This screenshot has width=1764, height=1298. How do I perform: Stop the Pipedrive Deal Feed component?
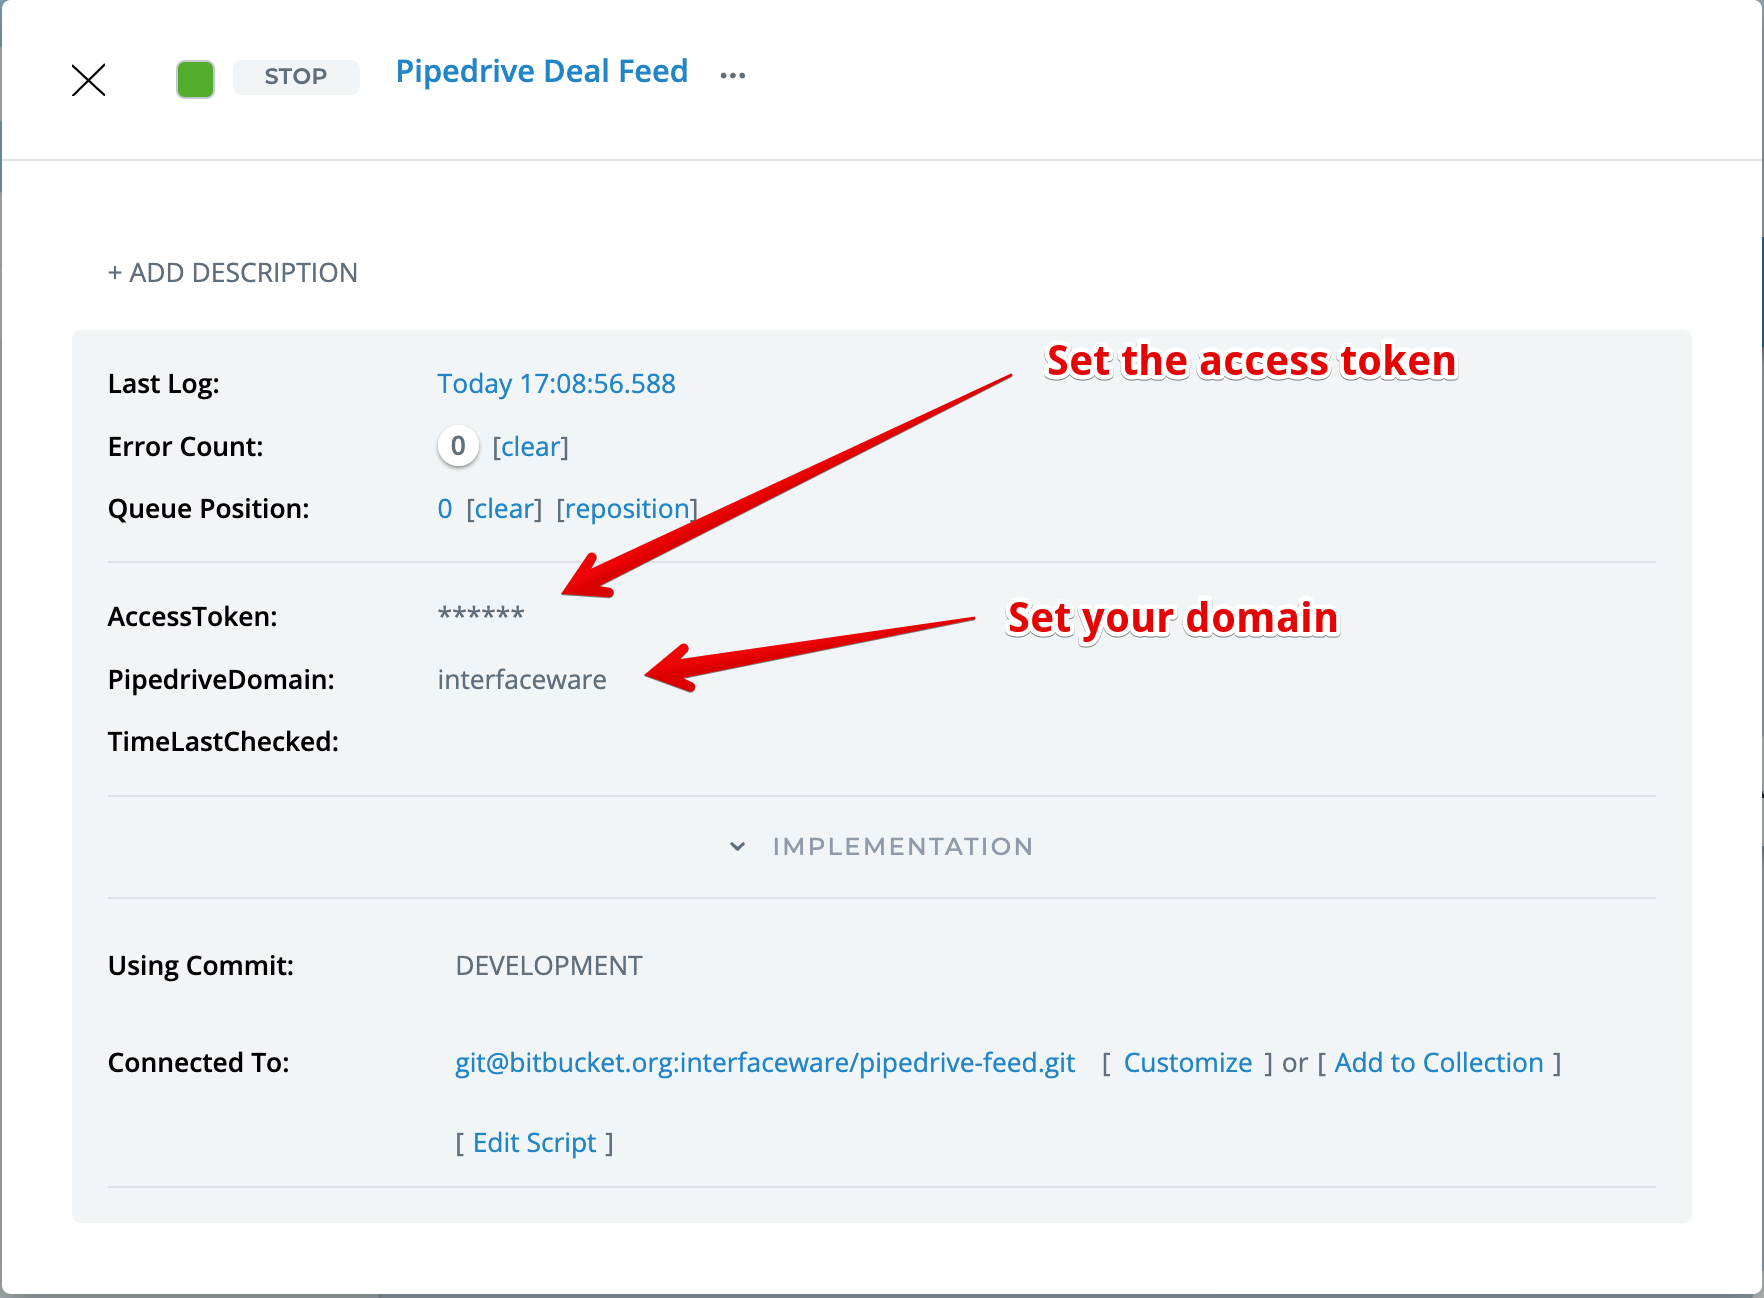296,77
